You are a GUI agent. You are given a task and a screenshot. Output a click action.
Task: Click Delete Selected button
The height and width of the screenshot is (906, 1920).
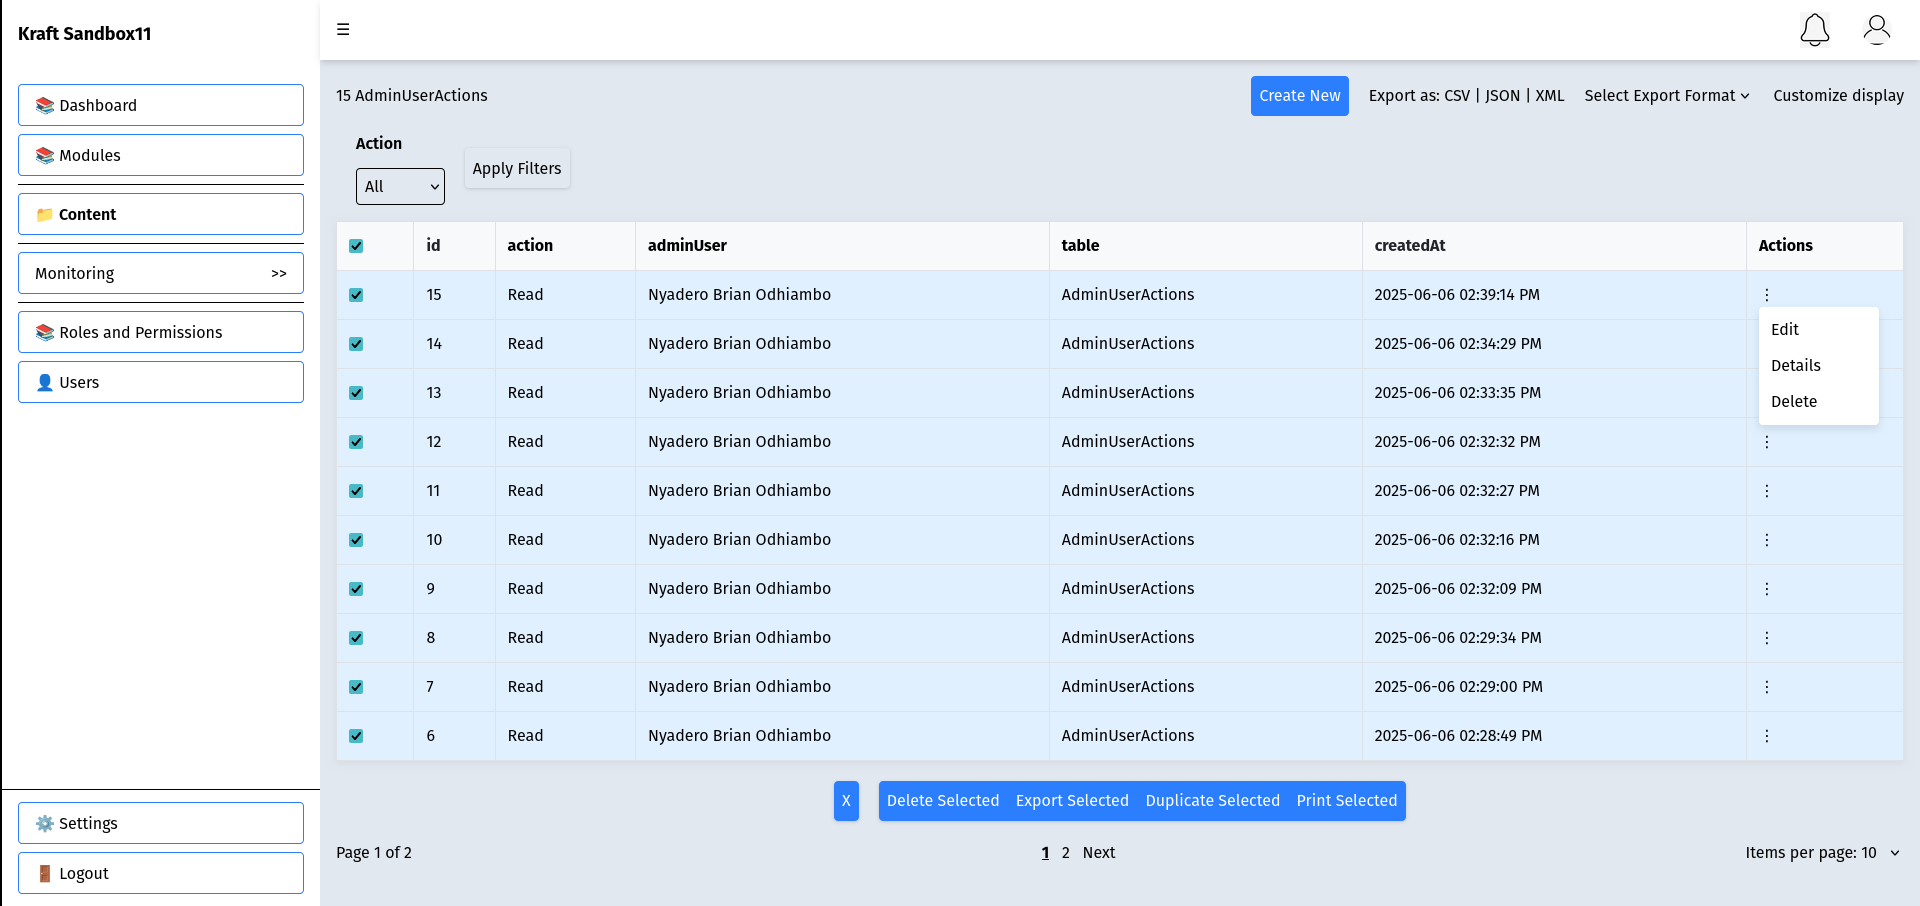coord(943,801)
